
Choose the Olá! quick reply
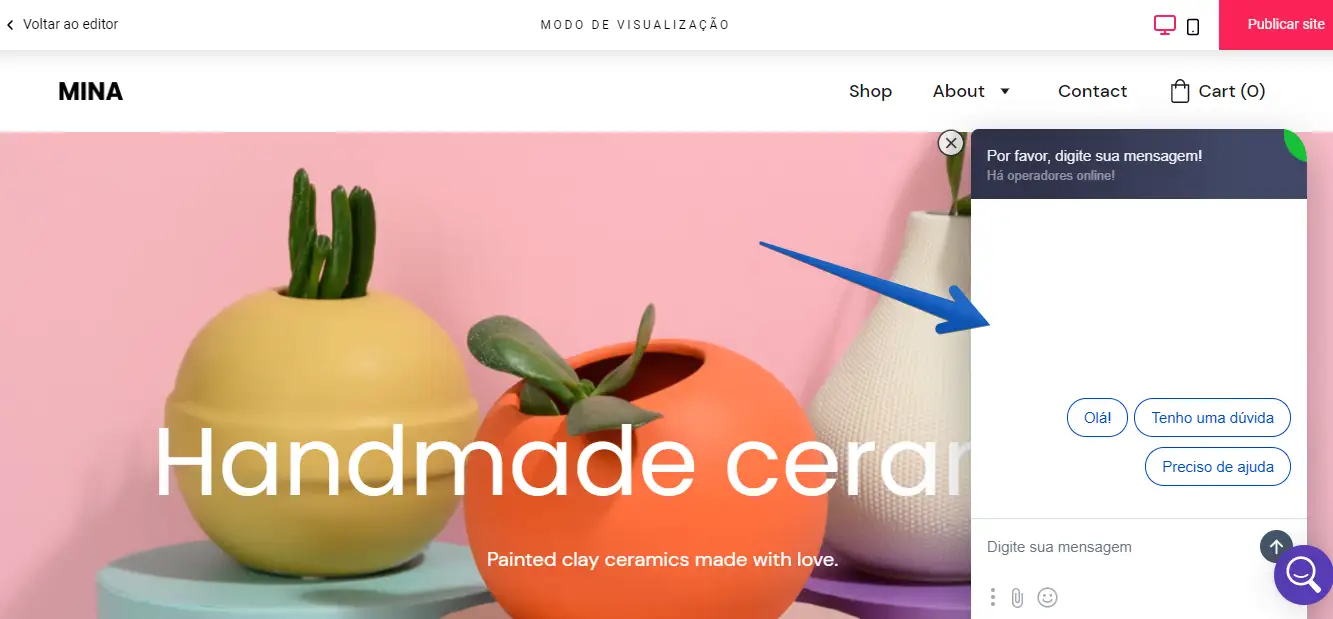[x=1097, y=418]
